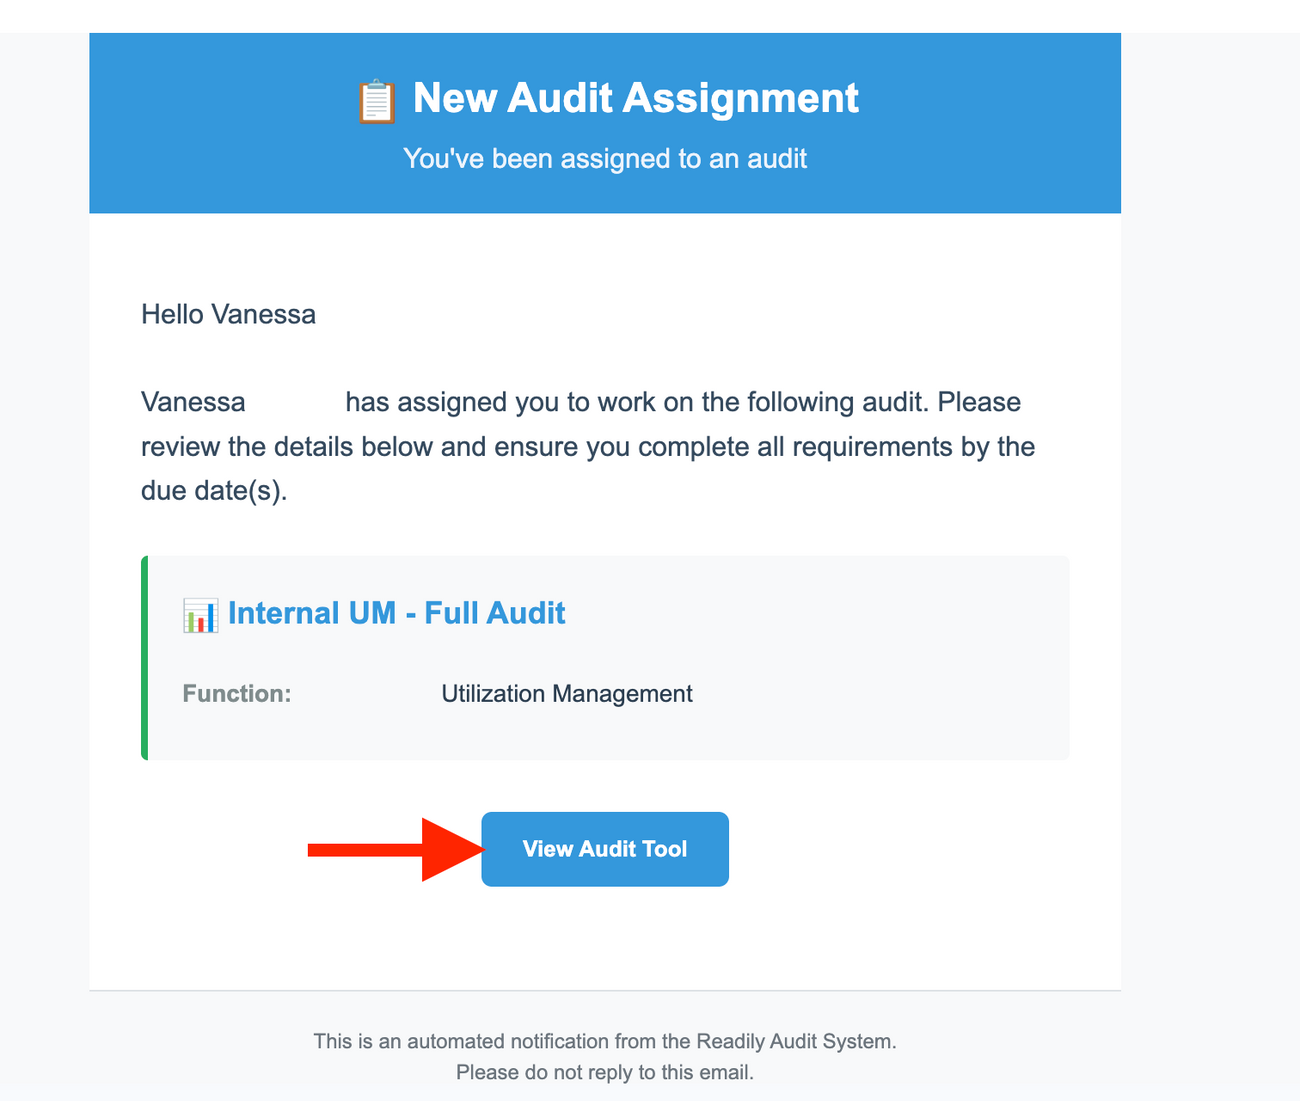Click the Please do not reply line
1300x1101 pixels.
tap(604, 1072)
